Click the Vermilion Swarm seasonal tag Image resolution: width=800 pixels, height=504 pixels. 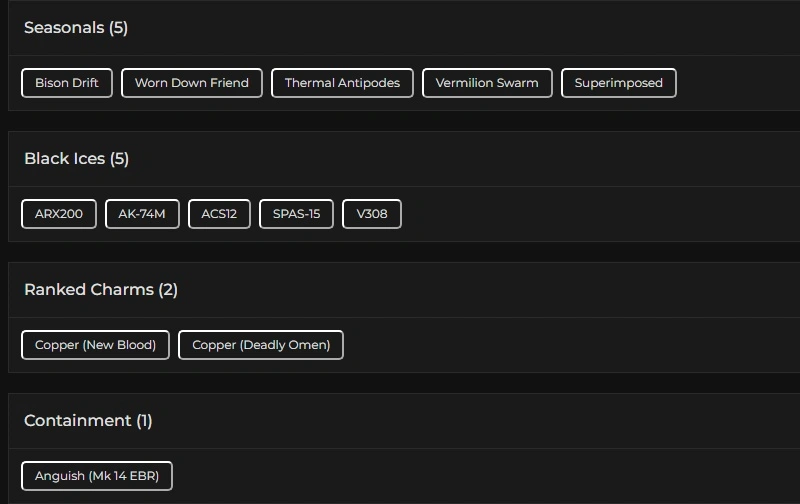click(487, 83)
